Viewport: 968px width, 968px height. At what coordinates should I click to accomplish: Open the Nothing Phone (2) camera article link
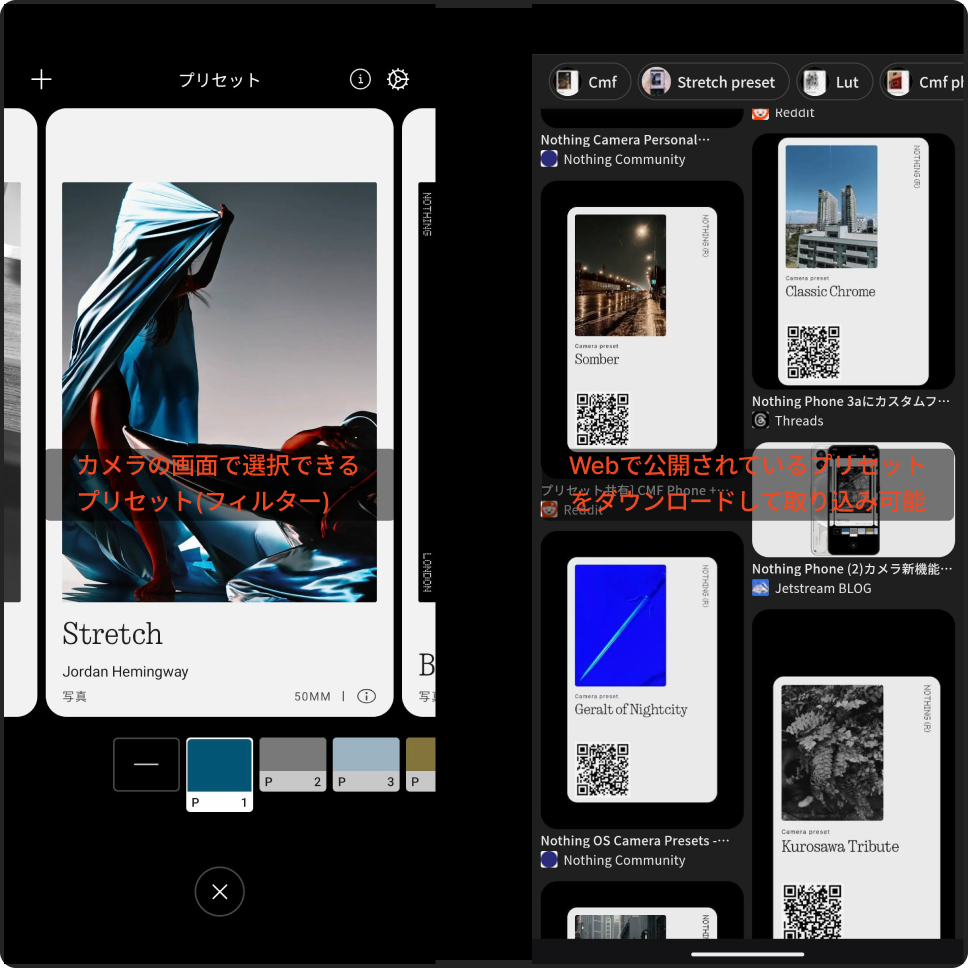click(852, 569)
